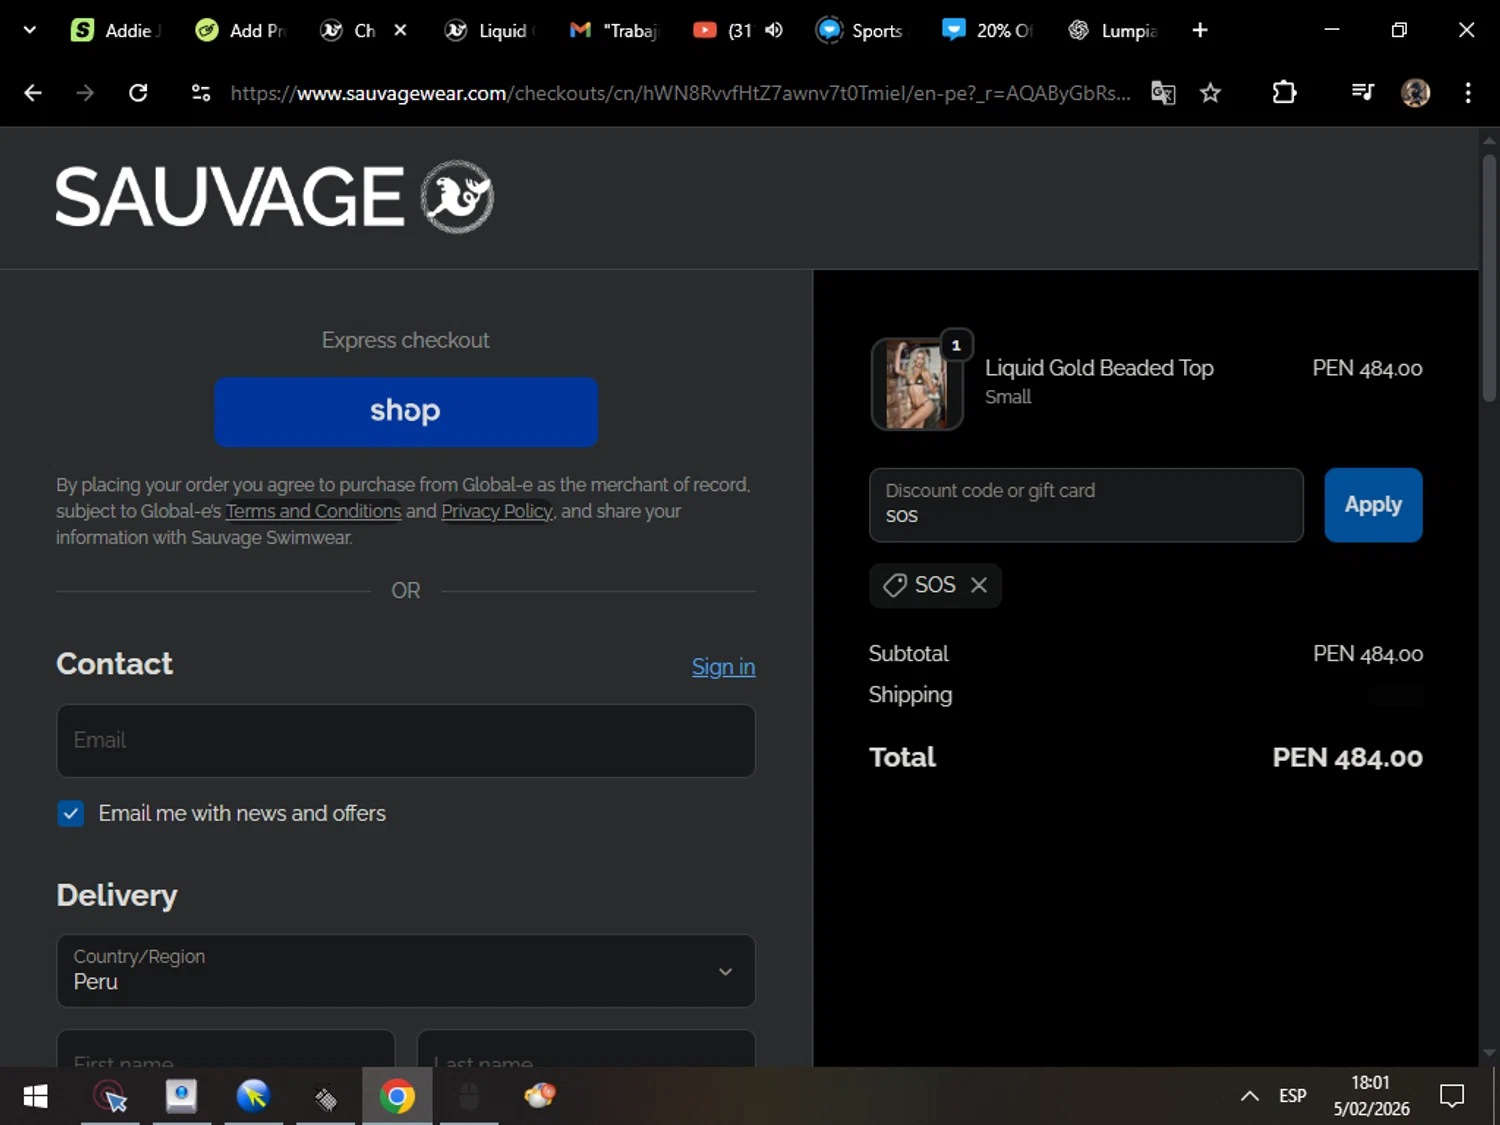Switch to the YouTube (31 tab
This screenshot has height=1125, width=1500.
723,30
